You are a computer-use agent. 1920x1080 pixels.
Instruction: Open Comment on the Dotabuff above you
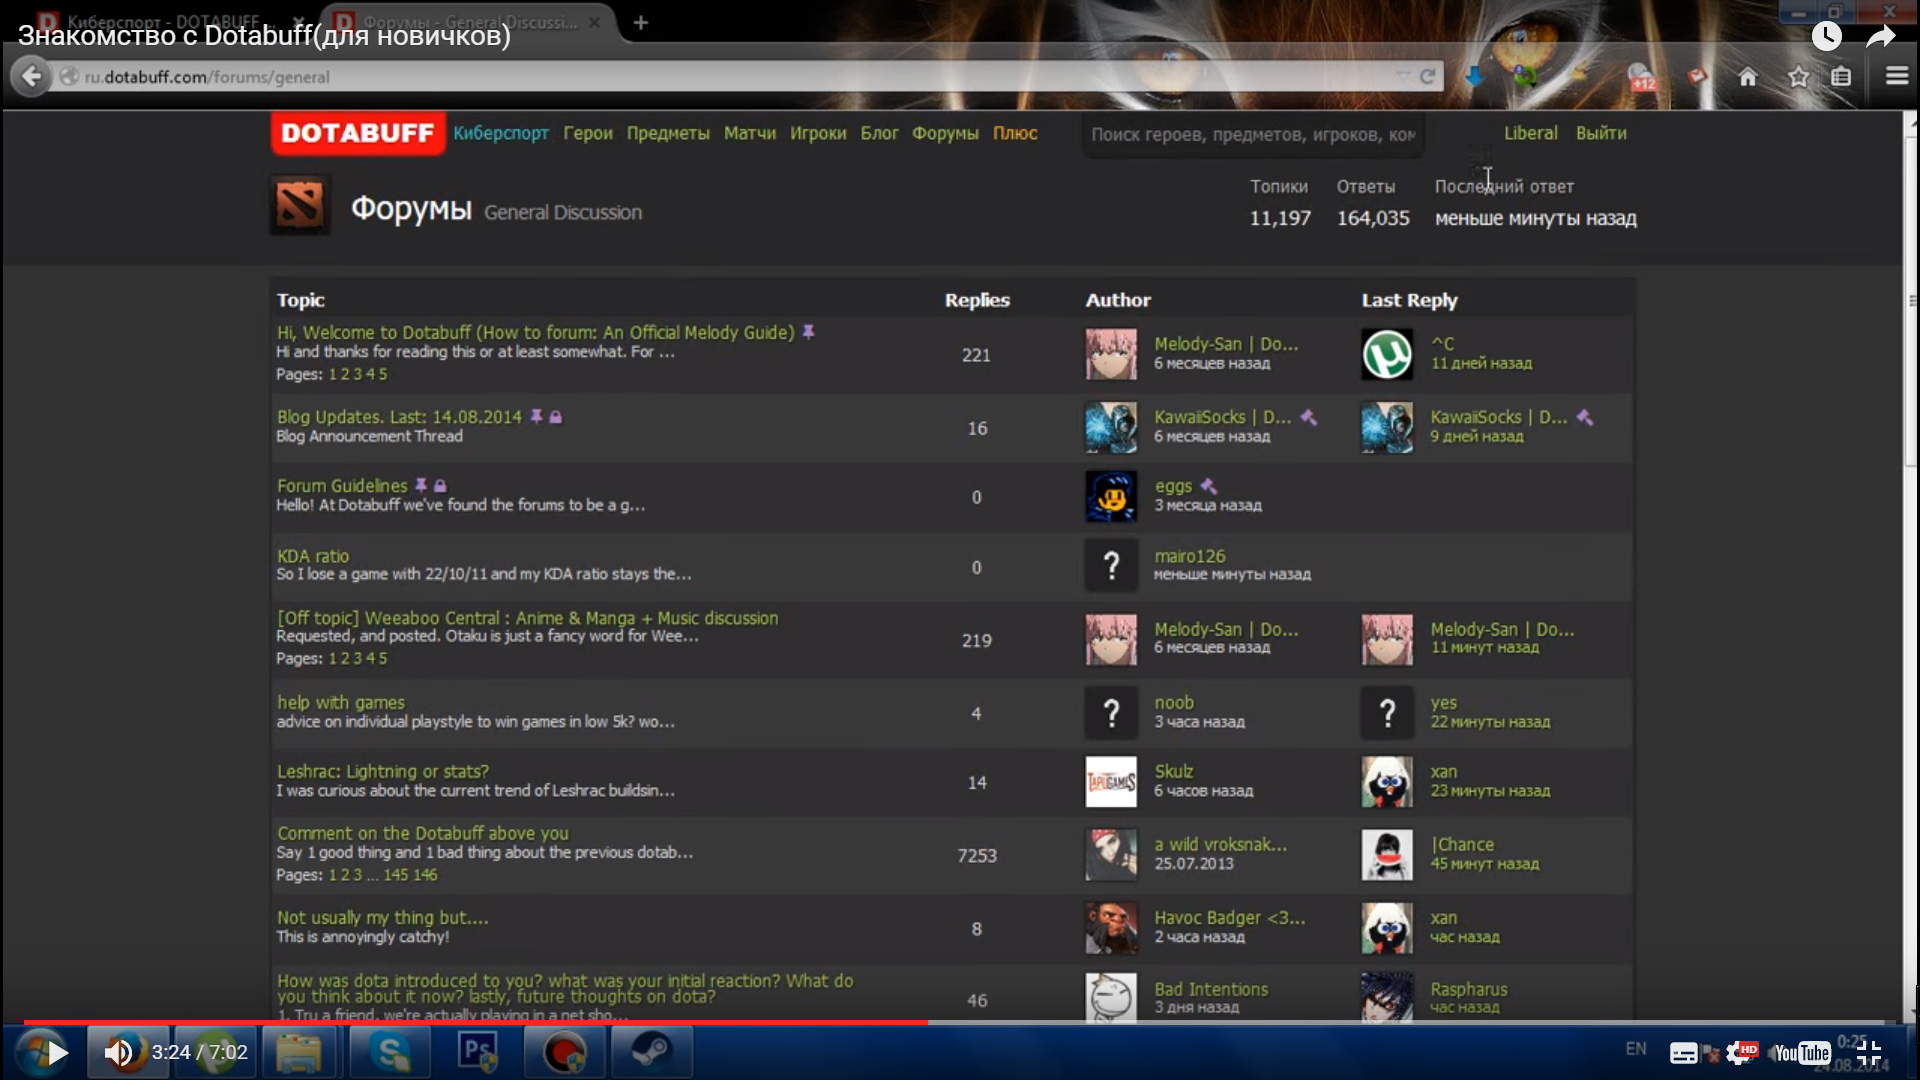pyautogui.click(x=423, y=833)
